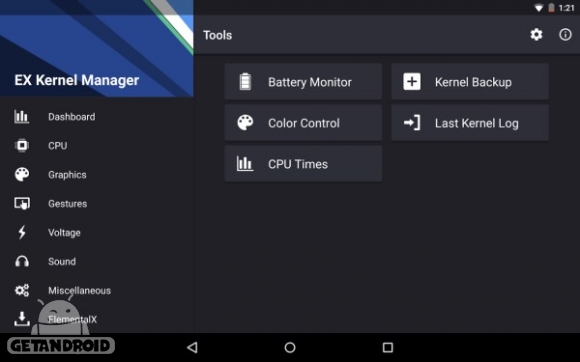
Task: Open the Gestures menu item
Action: click(97, 203)
